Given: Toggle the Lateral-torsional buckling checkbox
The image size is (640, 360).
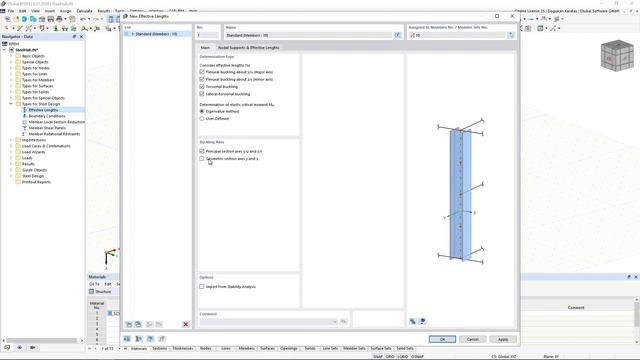Looking at the screenshot, I should coord(202,94).
